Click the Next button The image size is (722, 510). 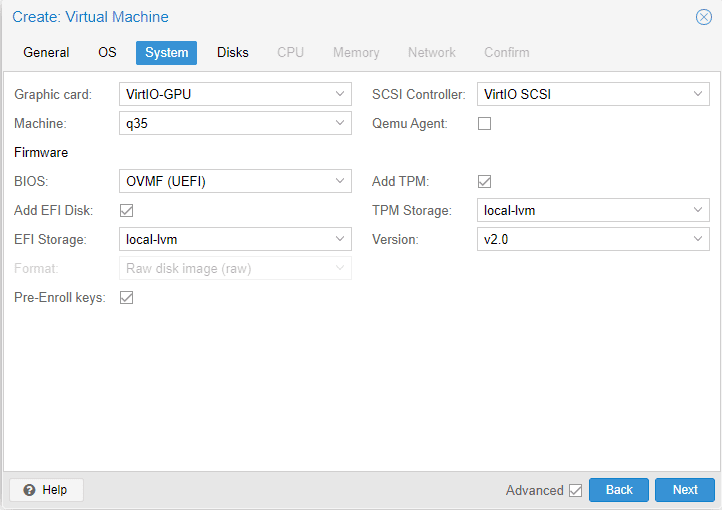pos(685,490)
